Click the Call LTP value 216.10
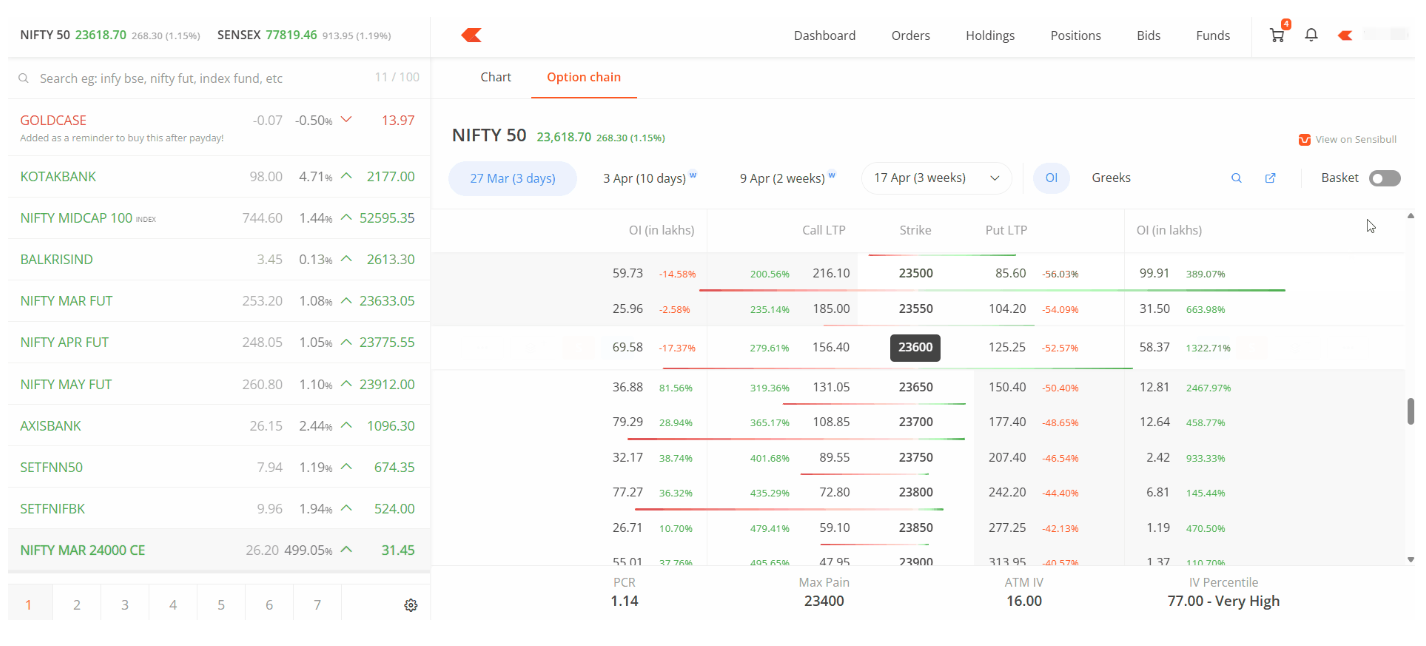The image size is (1426, 646). click(831, 273)
